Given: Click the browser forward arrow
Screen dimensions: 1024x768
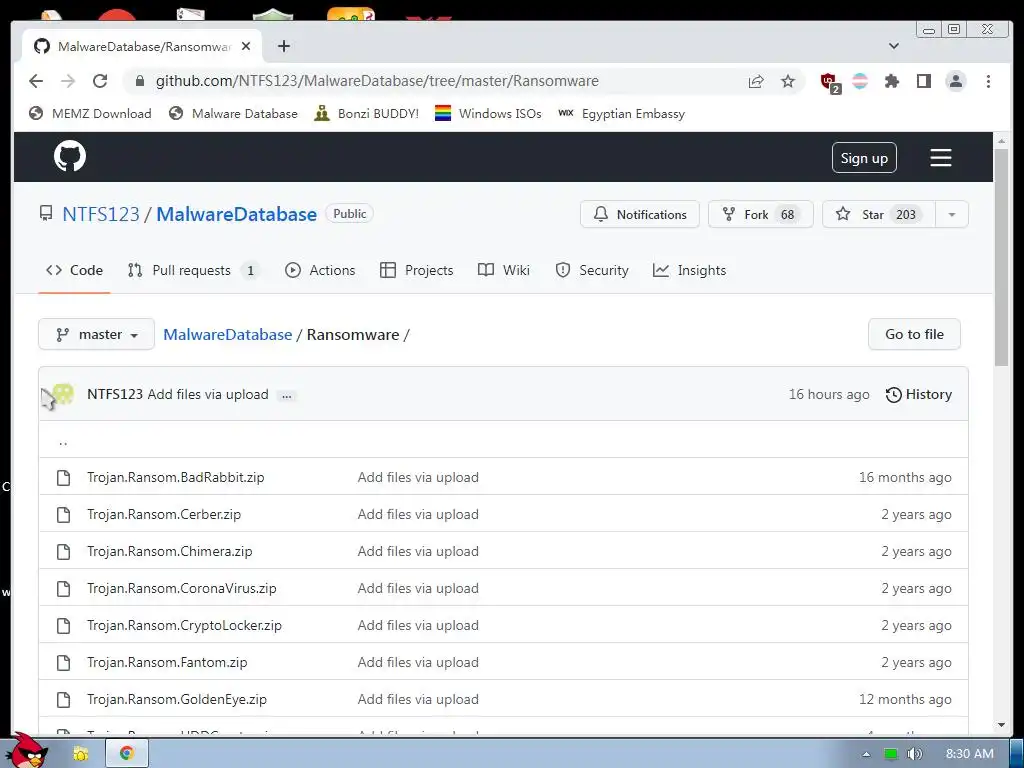Looking at the screenshot, I should click(x=68, y=81).
